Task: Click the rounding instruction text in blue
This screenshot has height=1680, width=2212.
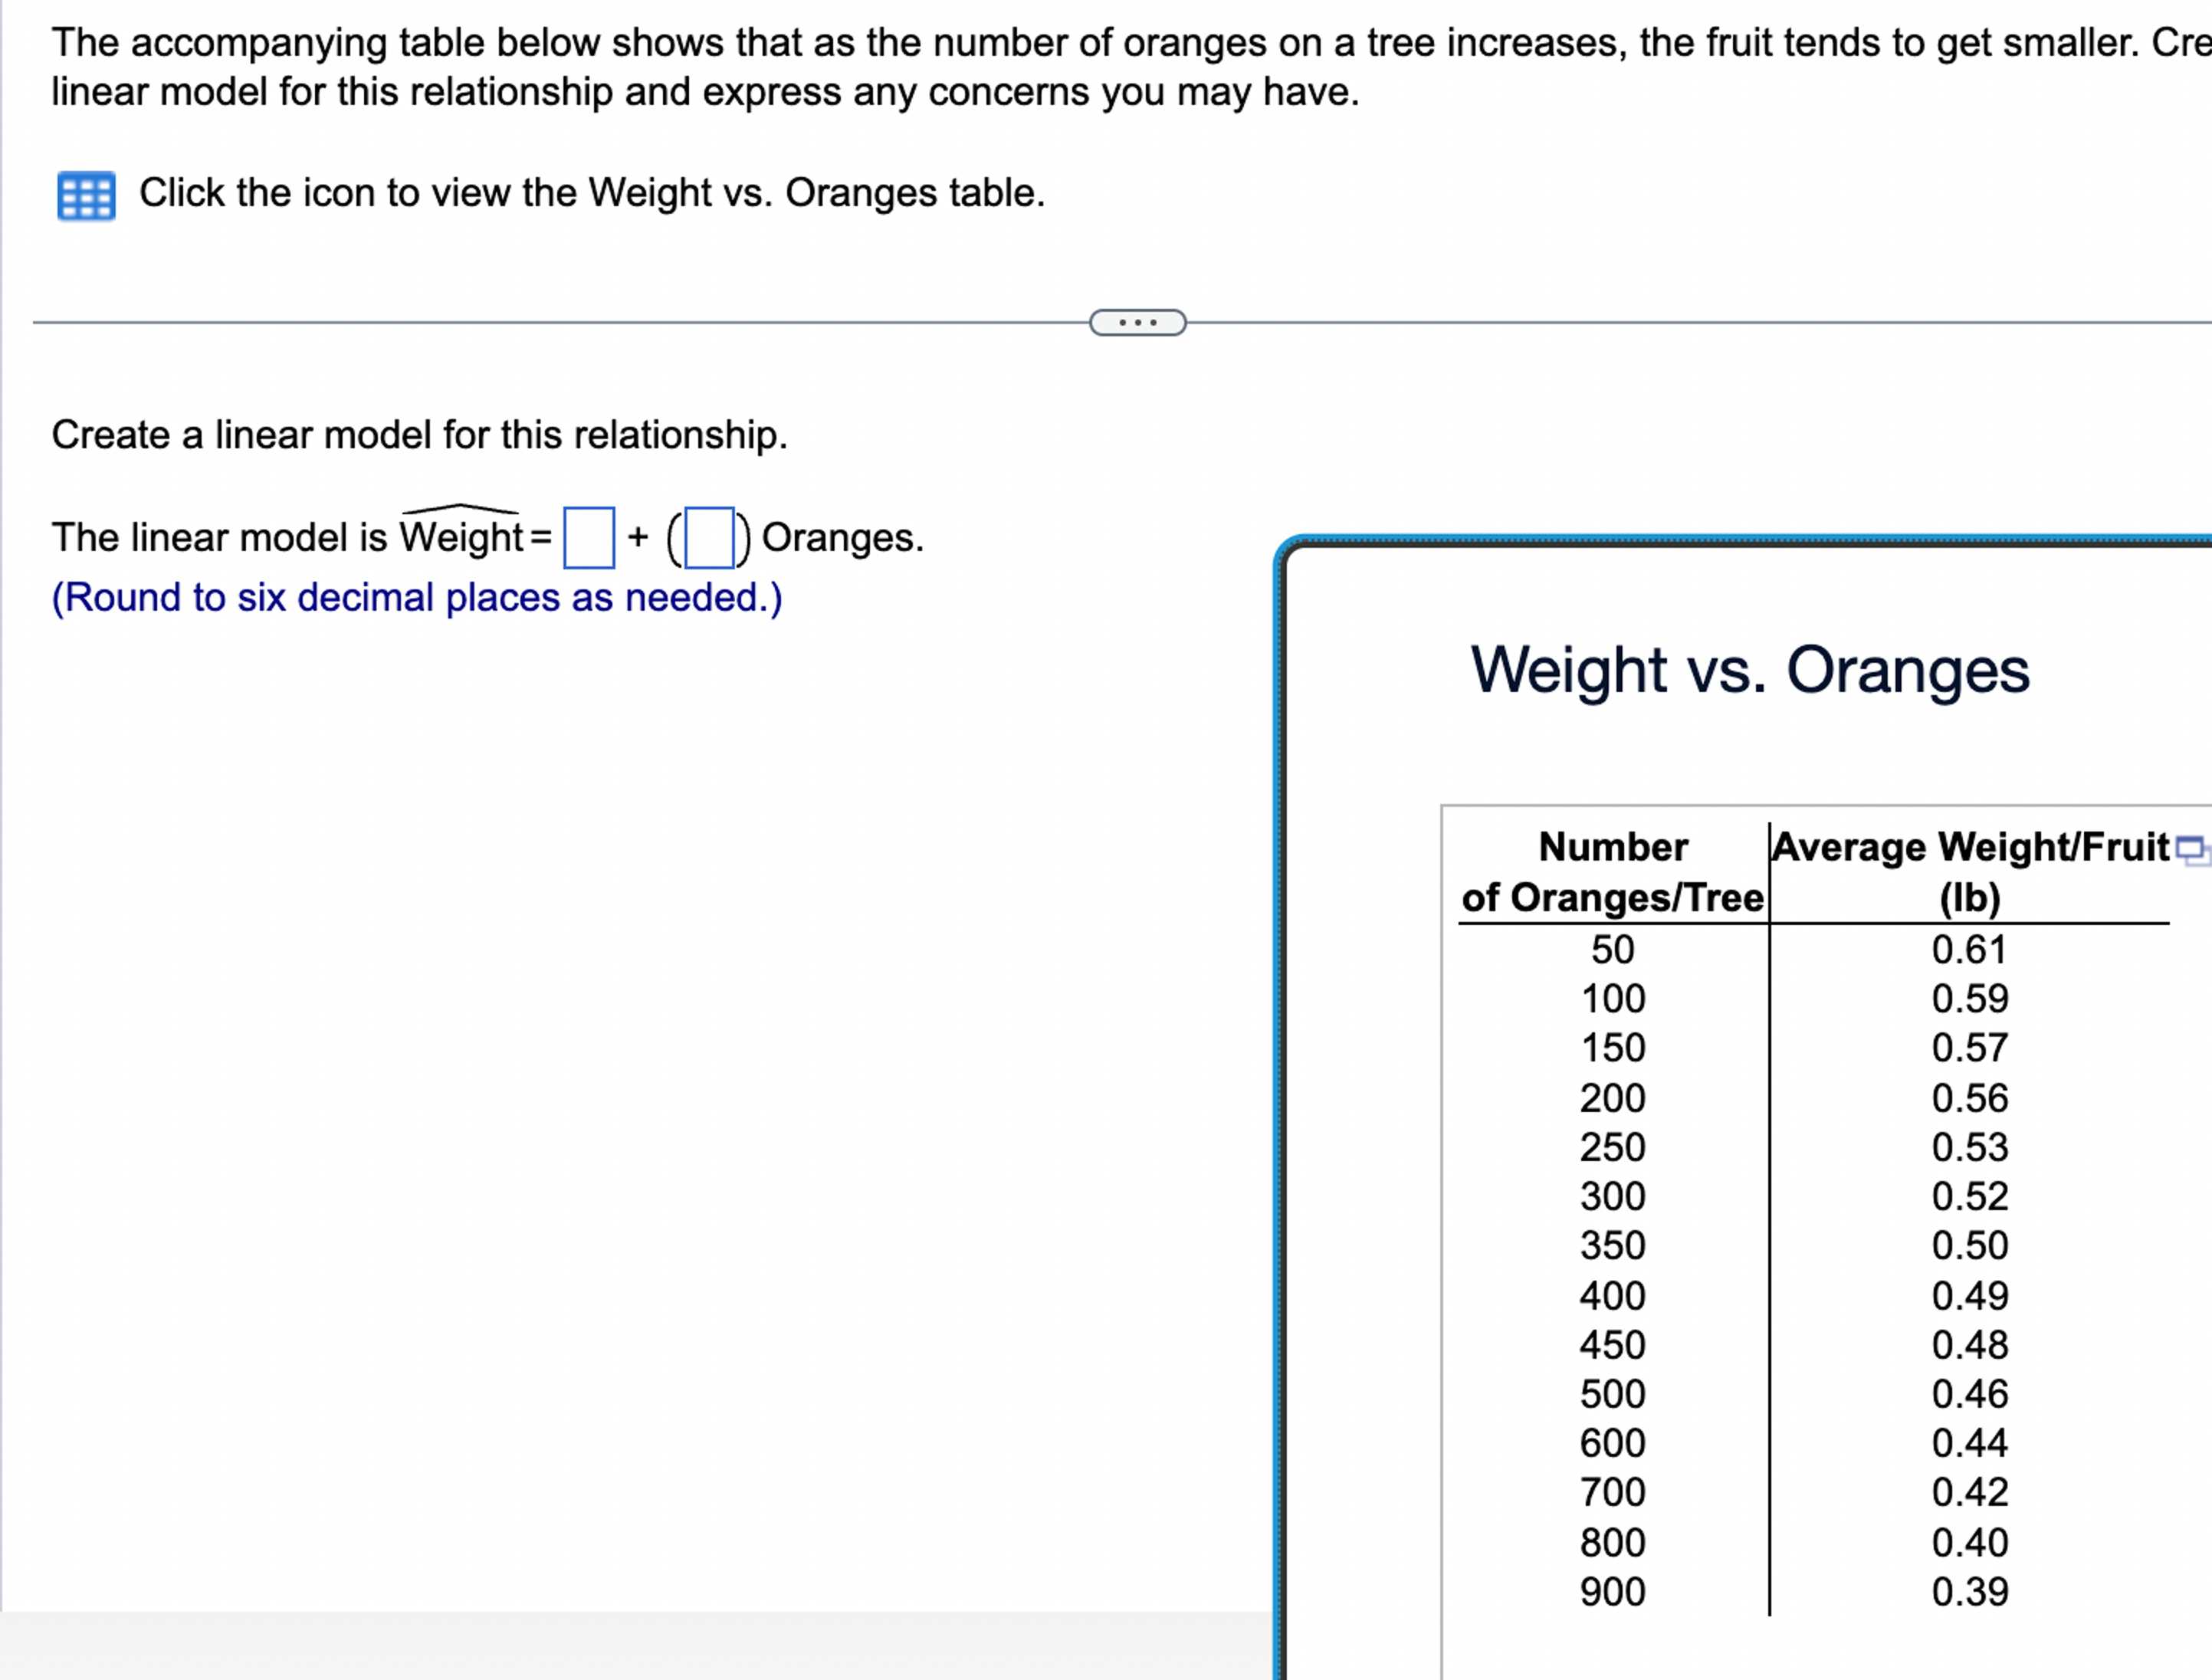Action: pyautogui.click(x=416, y=597)
